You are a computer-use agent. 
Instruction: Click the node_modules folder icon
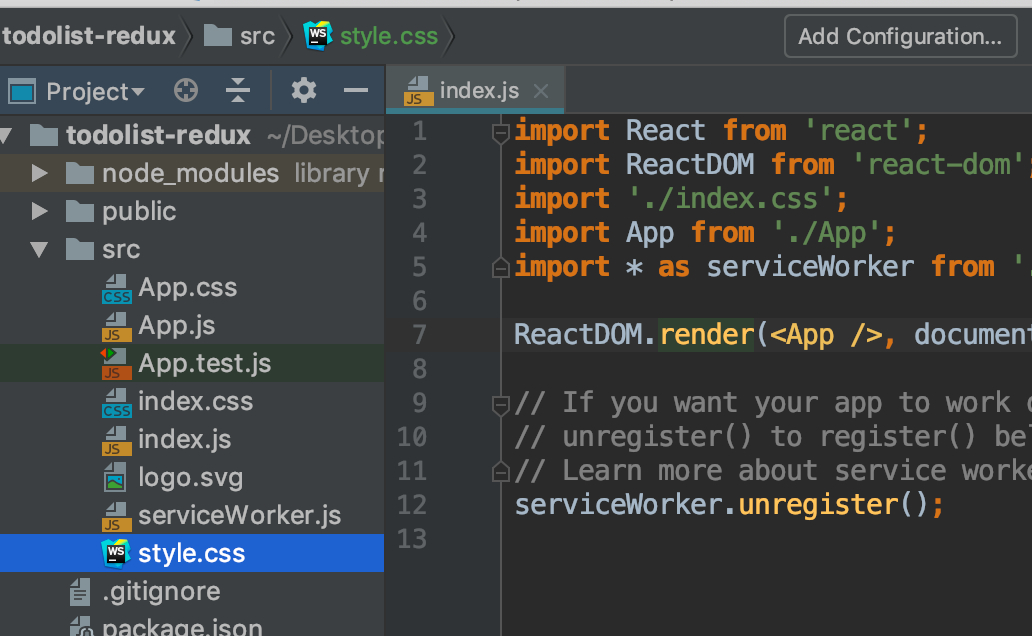pos(80,173)
